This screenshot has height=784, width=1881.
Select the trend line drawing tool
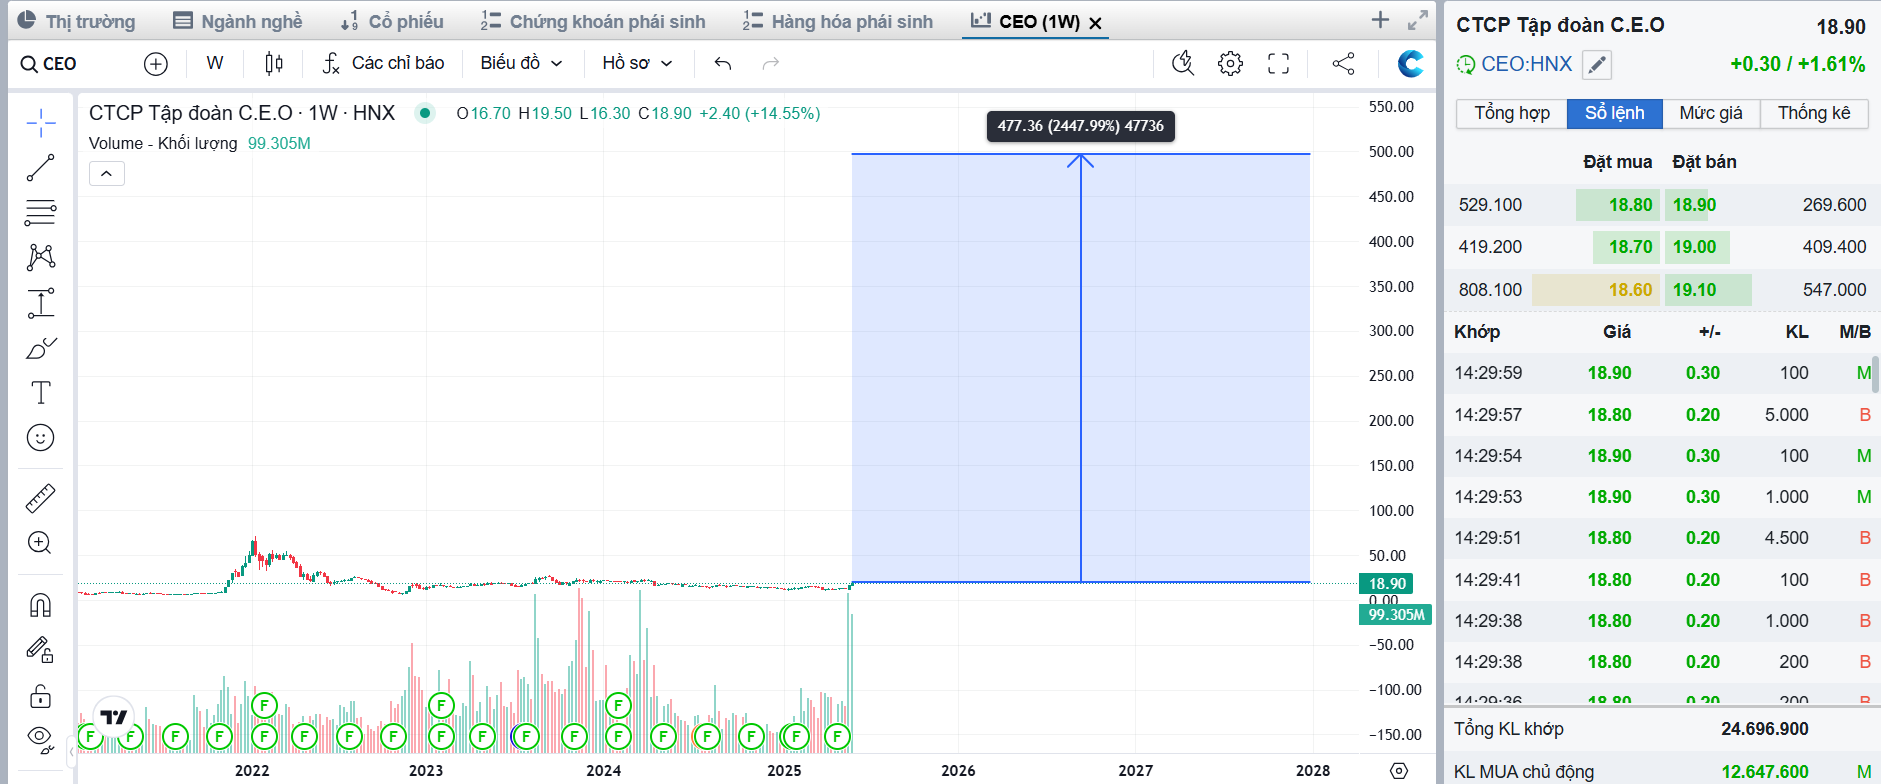click(41, 168)
